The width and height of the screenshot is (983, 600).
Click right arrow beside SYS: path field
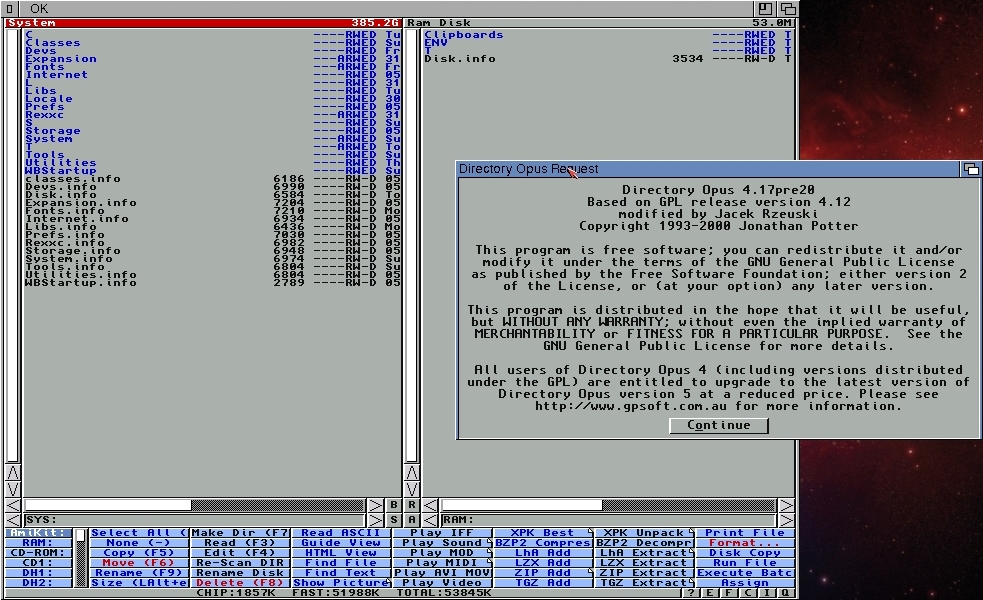[376, 520]
